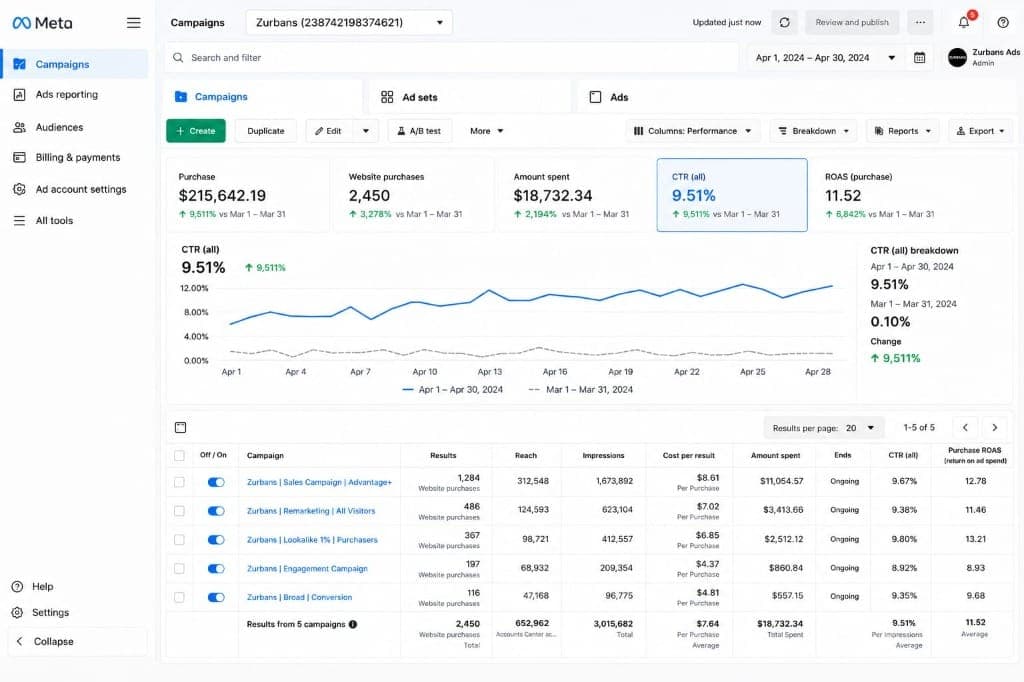Click the All tools list icon

click(20, 221)
